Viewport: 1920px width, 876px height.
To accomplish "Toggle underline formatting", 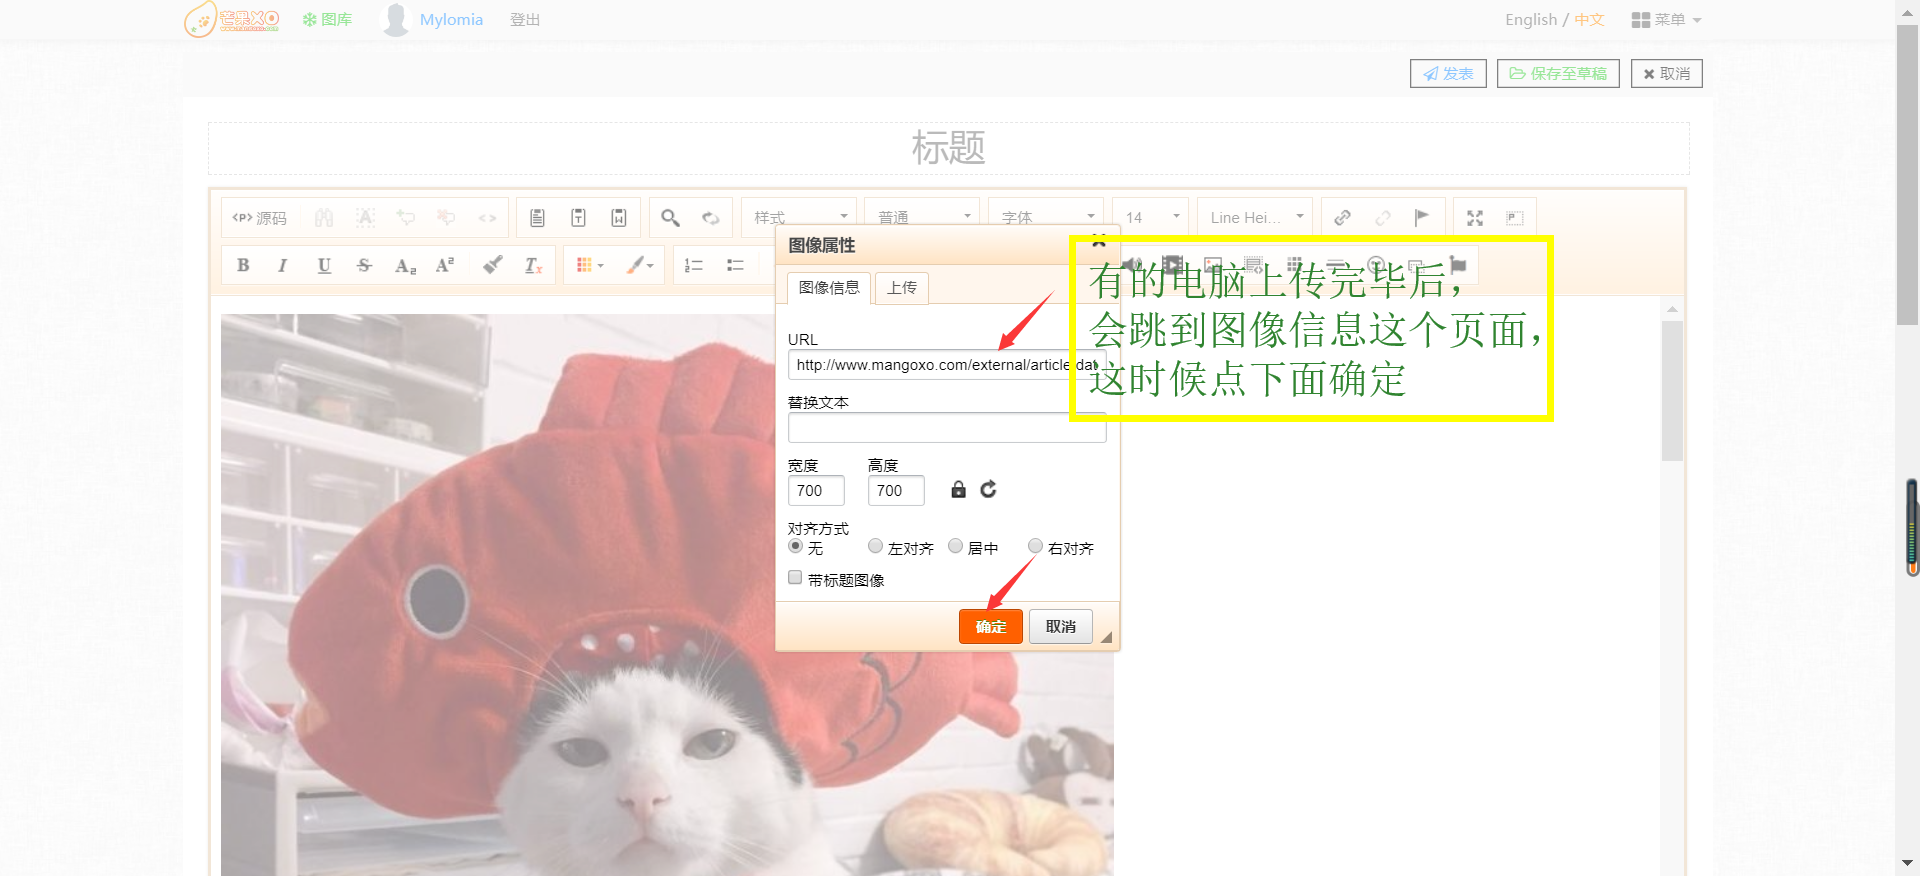I will [324, 265].
